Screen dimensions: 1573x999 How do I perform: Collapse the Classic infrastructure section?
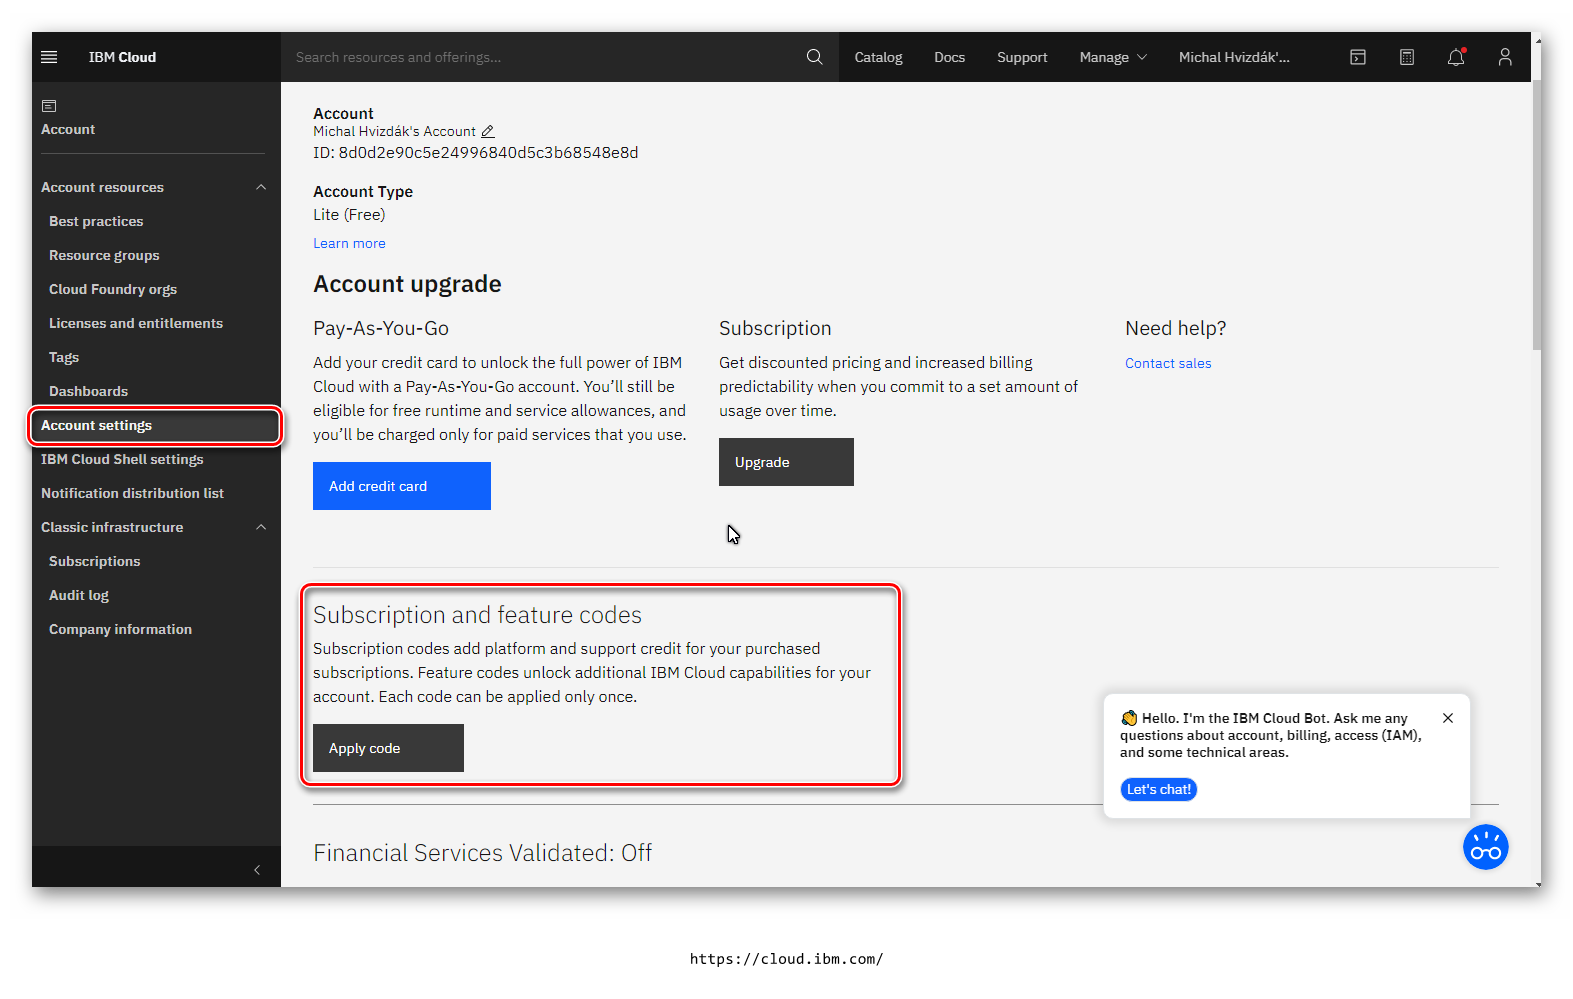261,527
